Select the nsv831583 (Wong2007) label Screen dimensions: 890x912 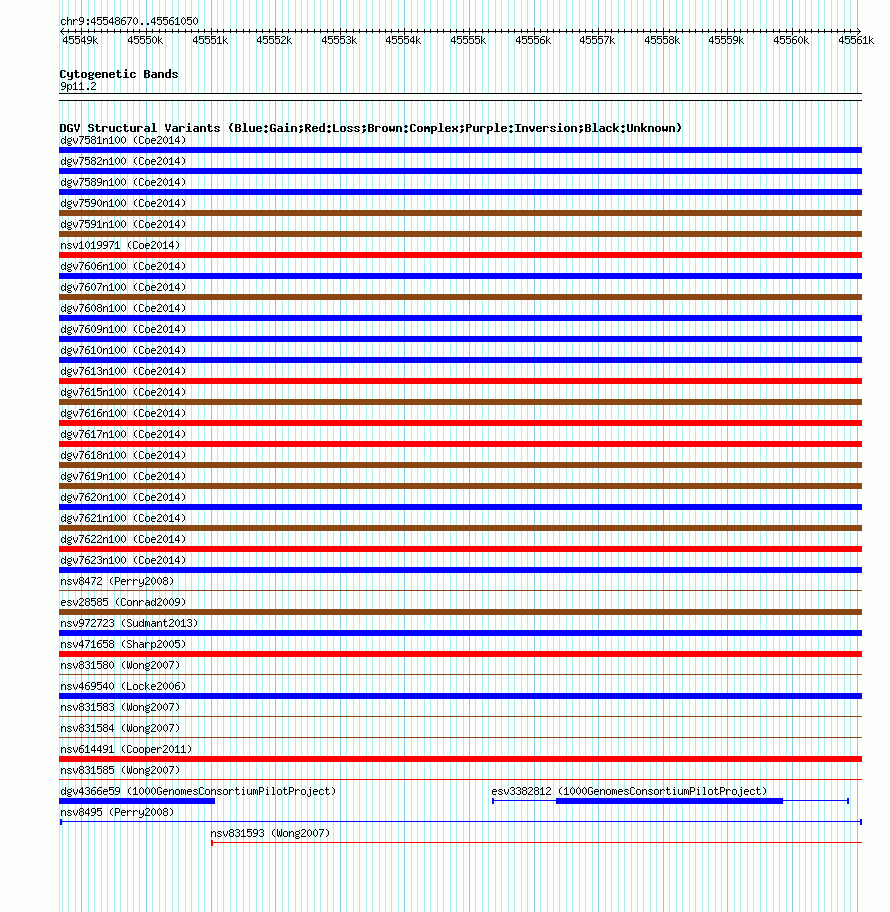[120, 707]
